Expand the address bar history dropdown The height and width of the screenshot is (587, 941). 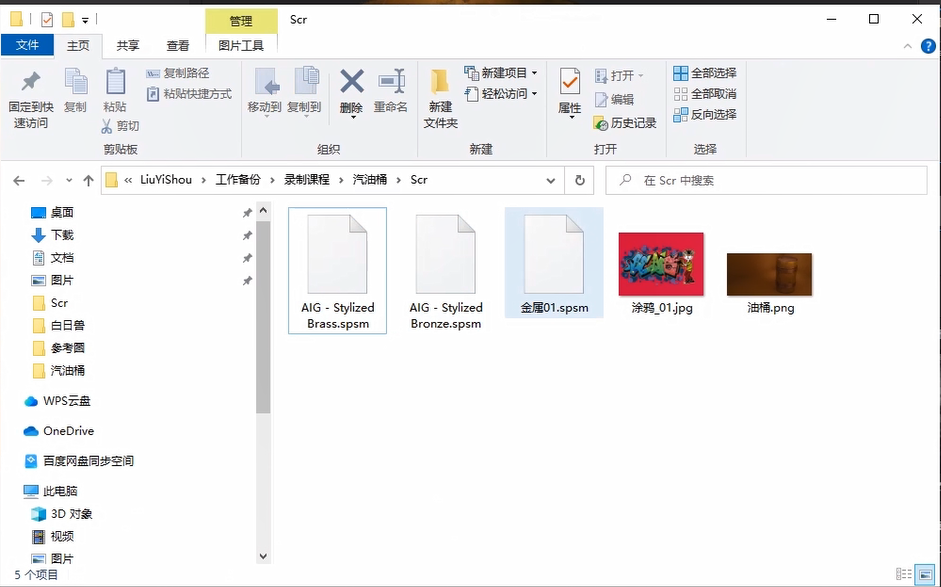(x=550, y=180)
